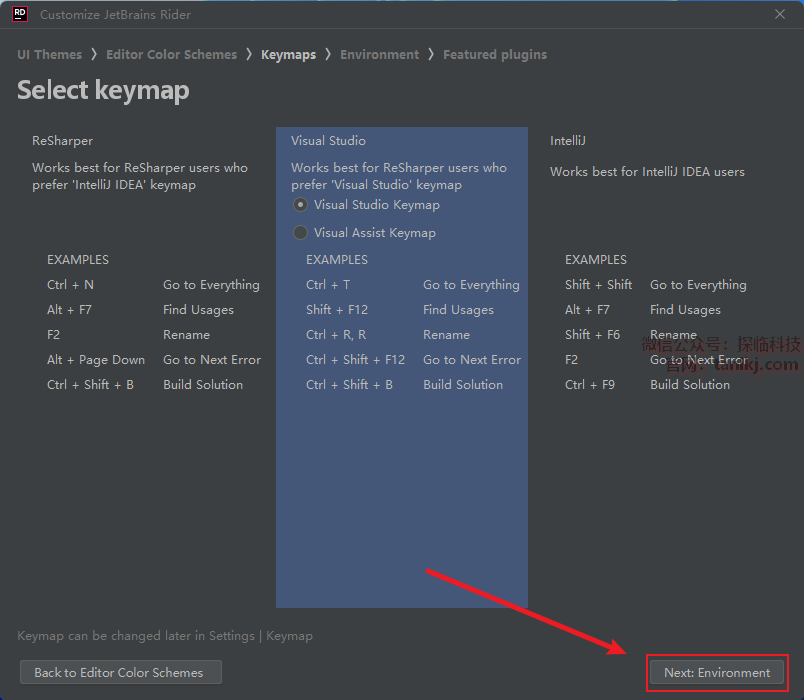
Task: Click the Rider RD logo in title bar
Action: pos(19,14)
